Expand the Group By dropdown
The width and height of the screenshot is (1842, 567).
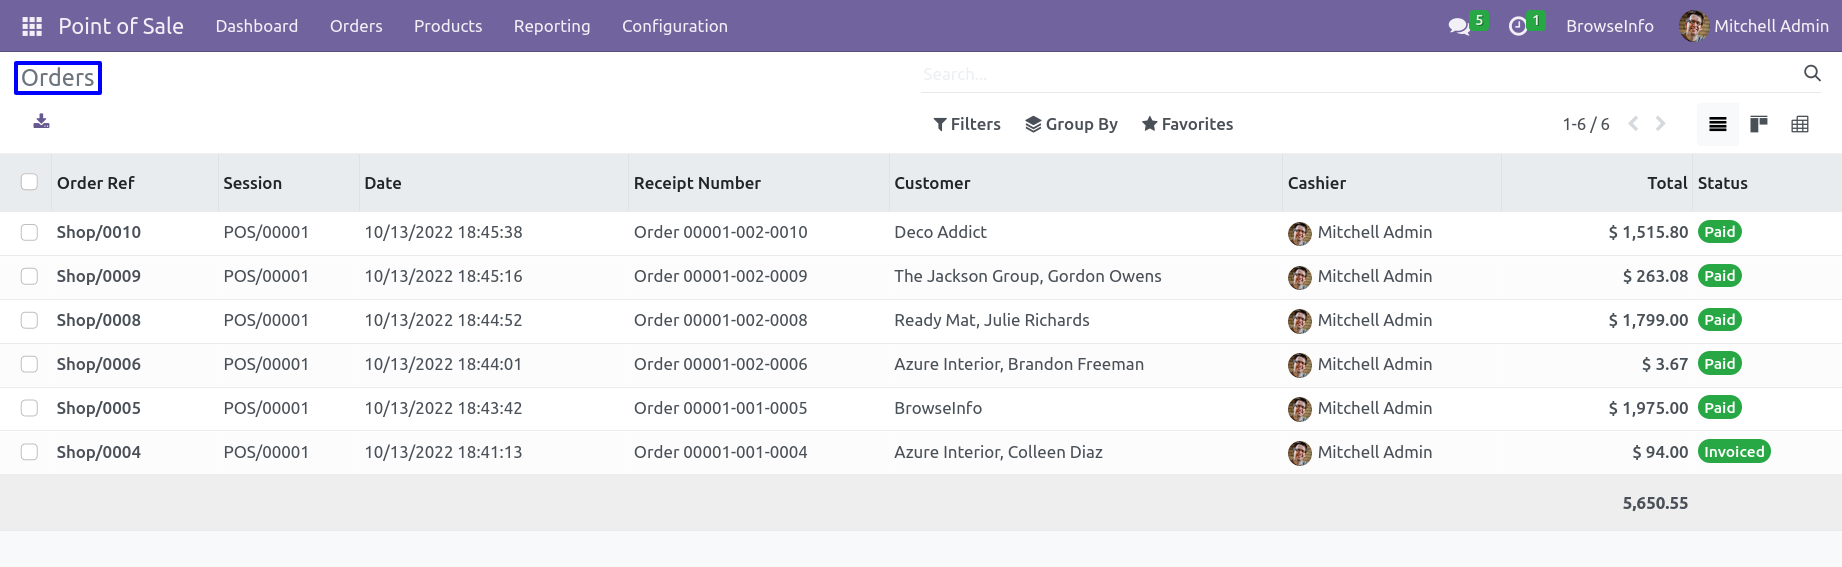click(1071, 124)
